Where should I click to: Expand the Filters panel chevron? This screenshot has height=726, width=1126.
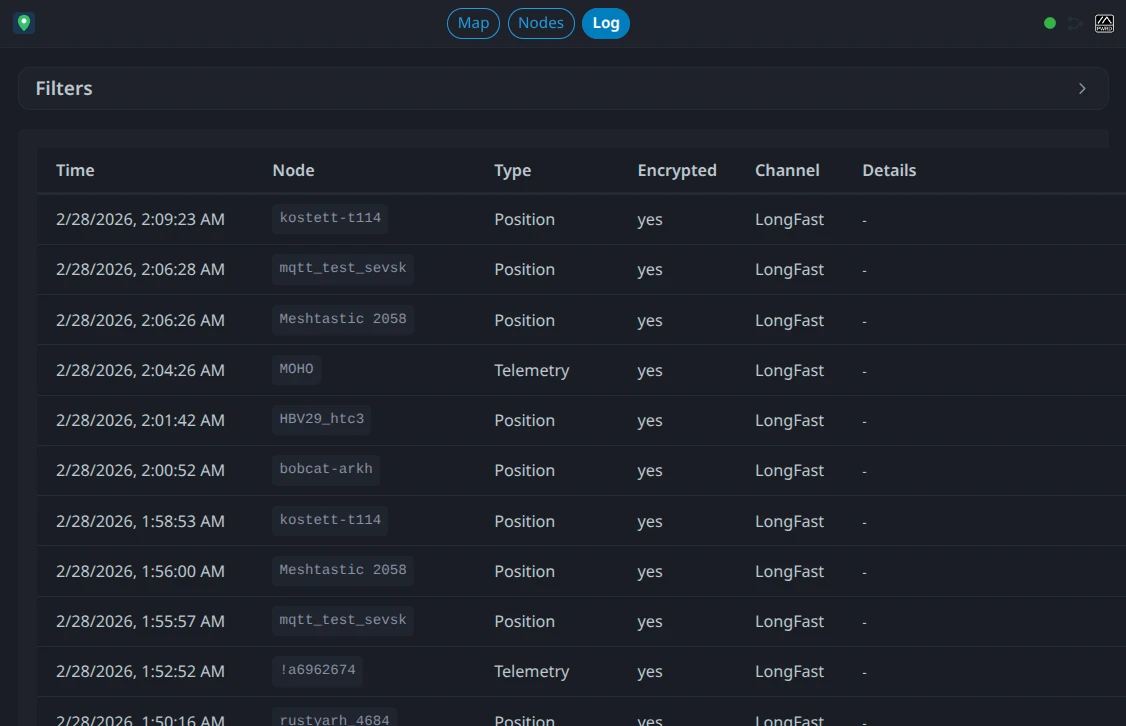point(1081,88)
